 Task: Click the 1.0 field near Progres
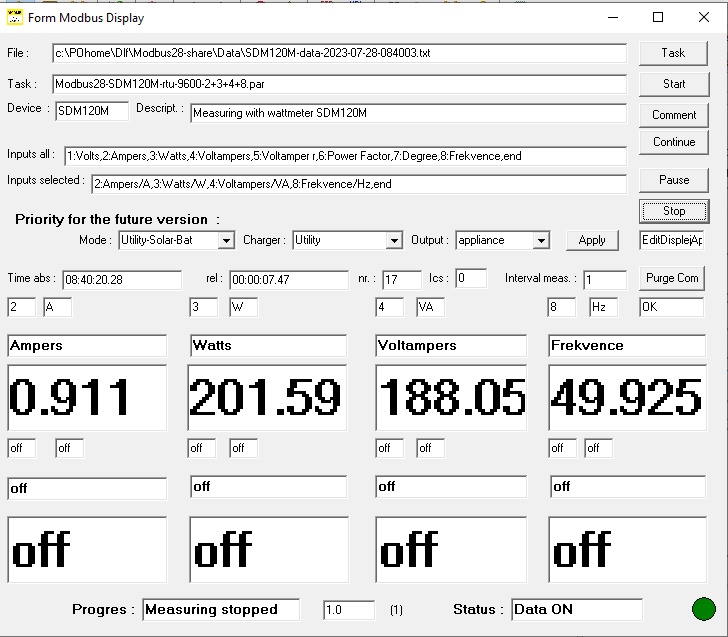click(349, 610)
